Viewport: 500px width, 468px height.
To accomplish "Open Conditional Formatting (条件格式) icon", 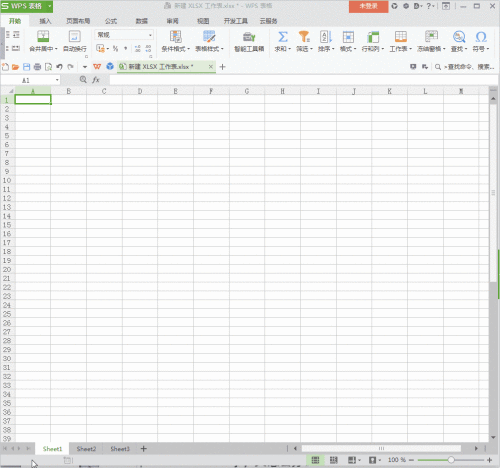I will click(176, 36).
